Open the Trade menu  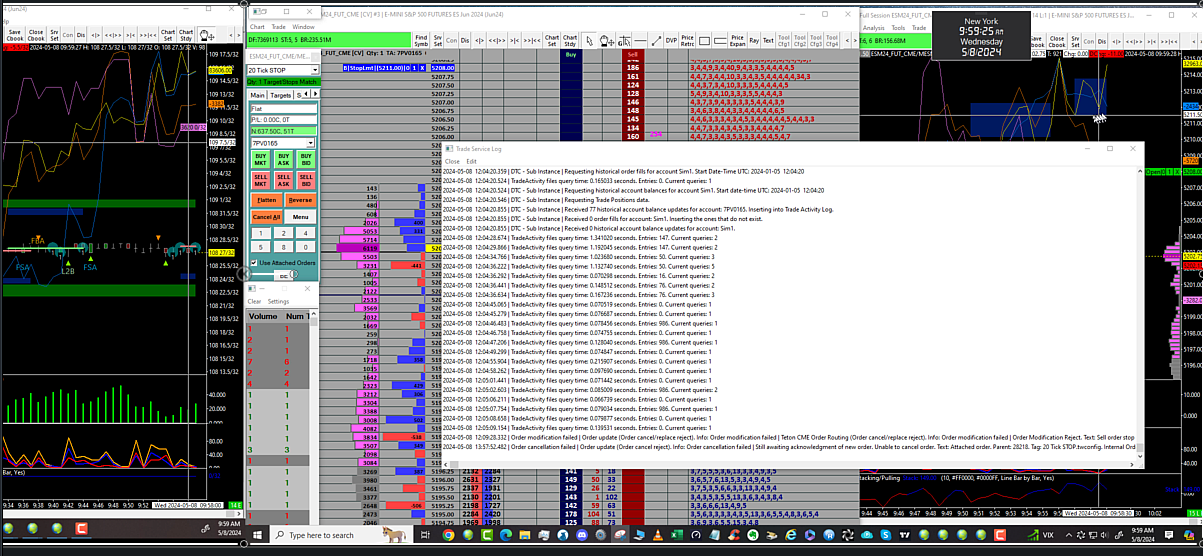(278, 27)
